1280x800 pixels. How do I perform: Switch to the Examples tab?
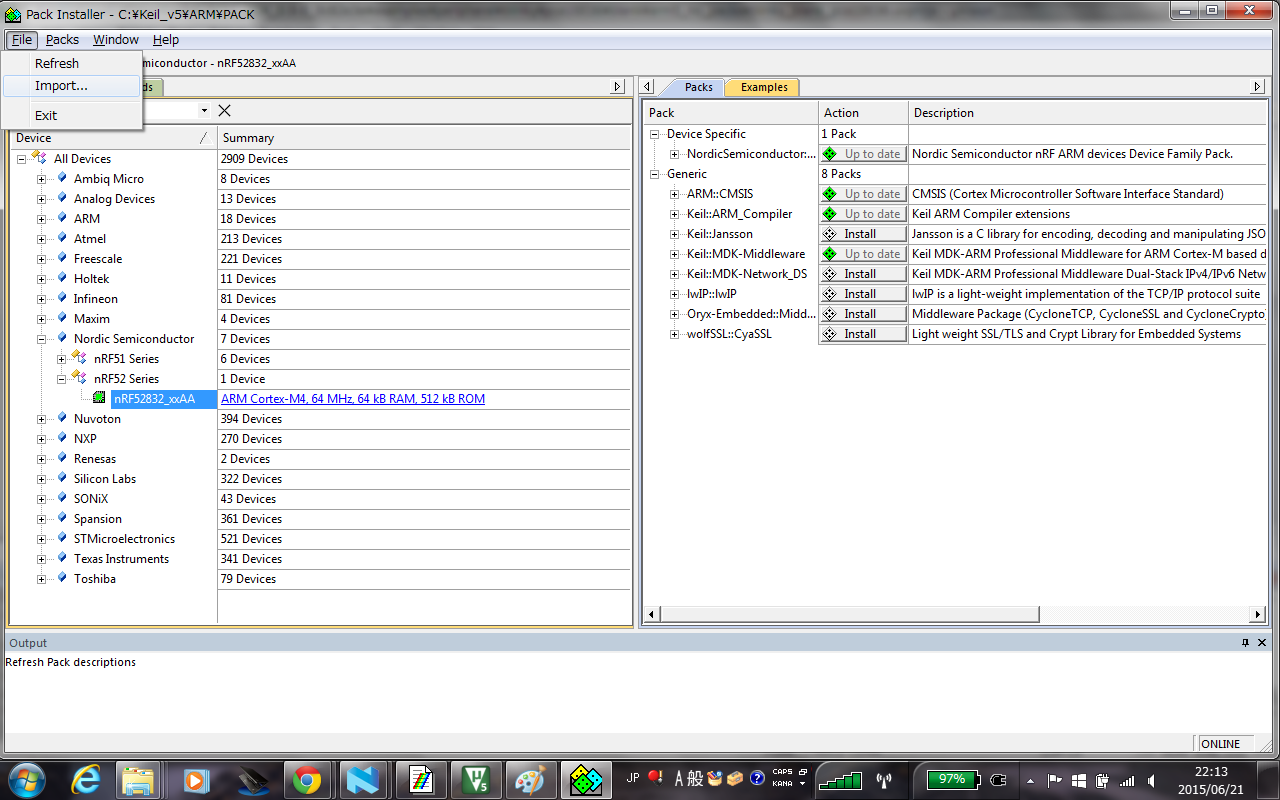(764, 87)
